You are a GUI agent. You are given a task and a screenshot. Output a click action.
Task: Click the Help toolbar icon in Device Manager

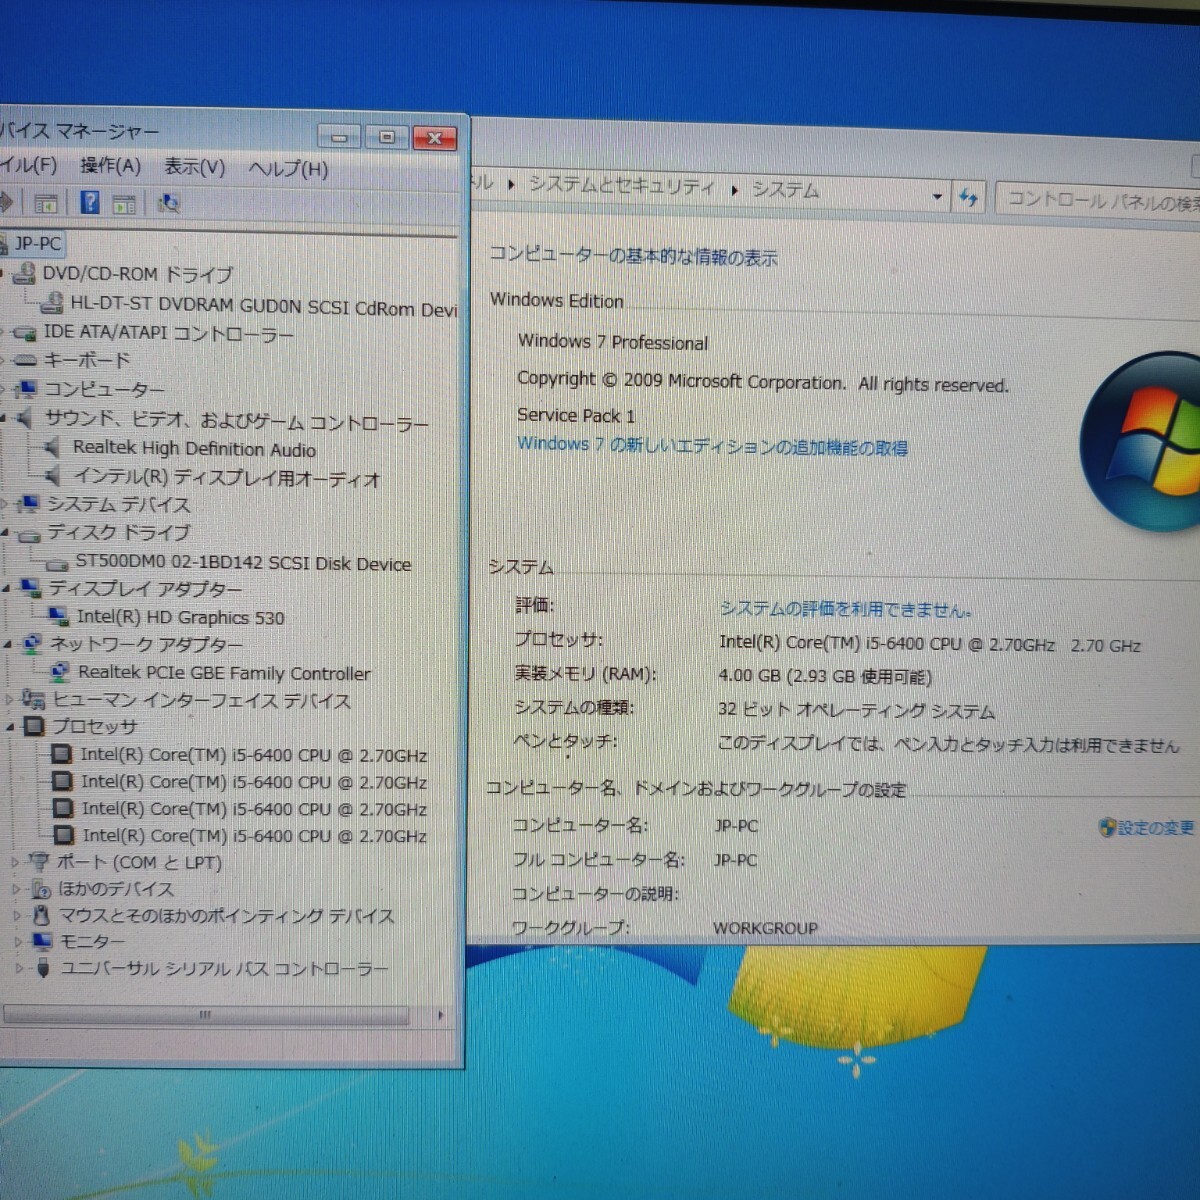point(89,203)
